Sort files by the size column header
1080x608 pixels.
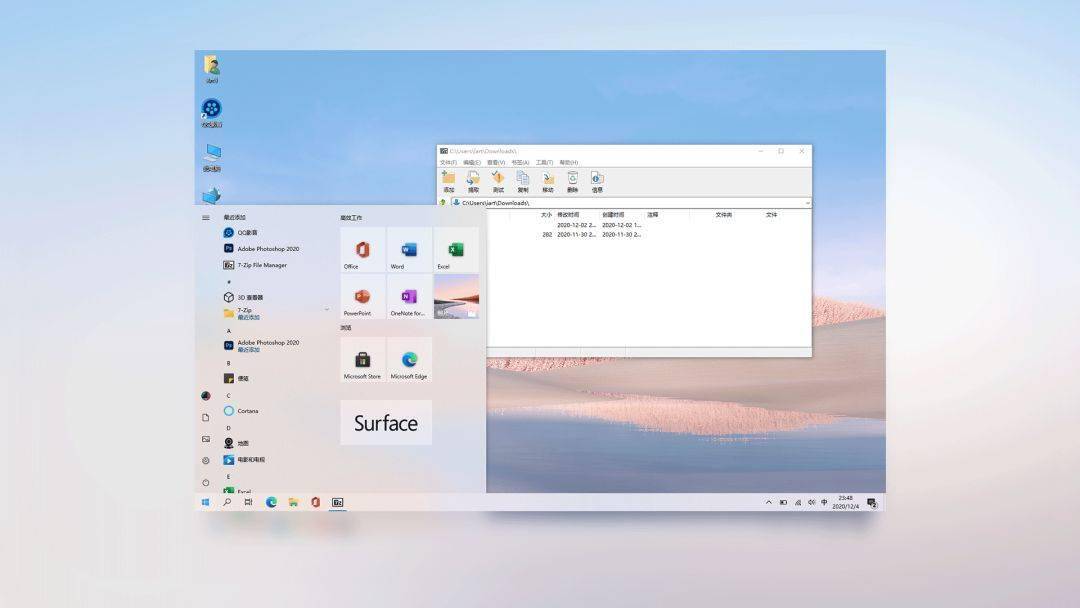click(x=546, y=215)
